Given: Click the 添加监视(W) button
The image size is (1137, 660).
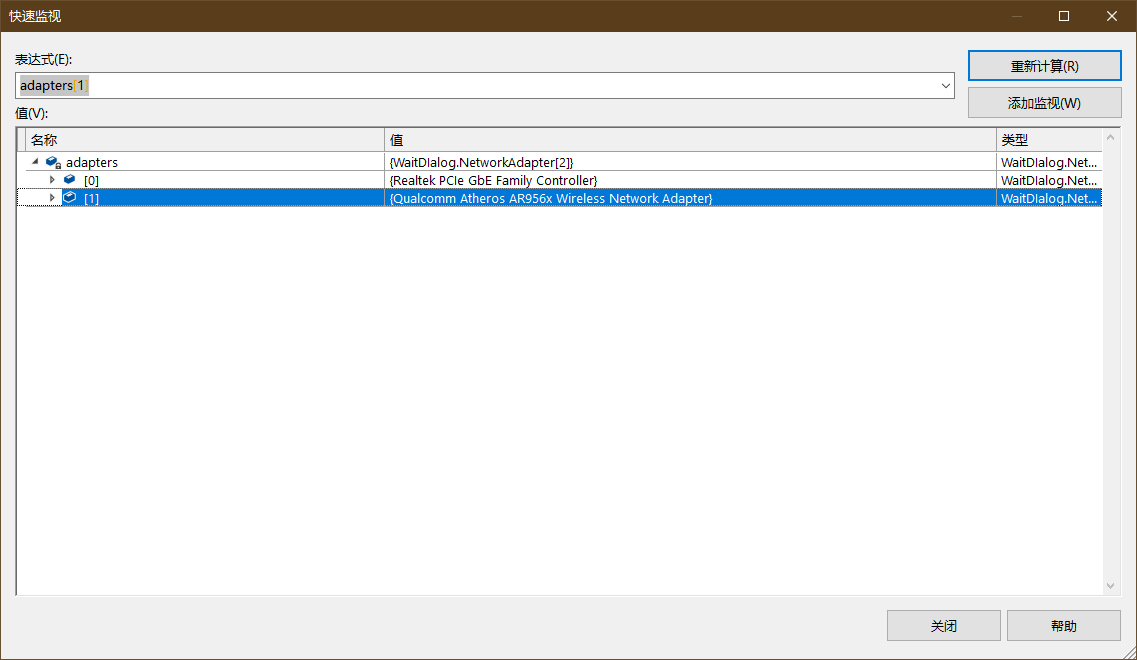Looking at the screenshot, I should point(1044,103).
